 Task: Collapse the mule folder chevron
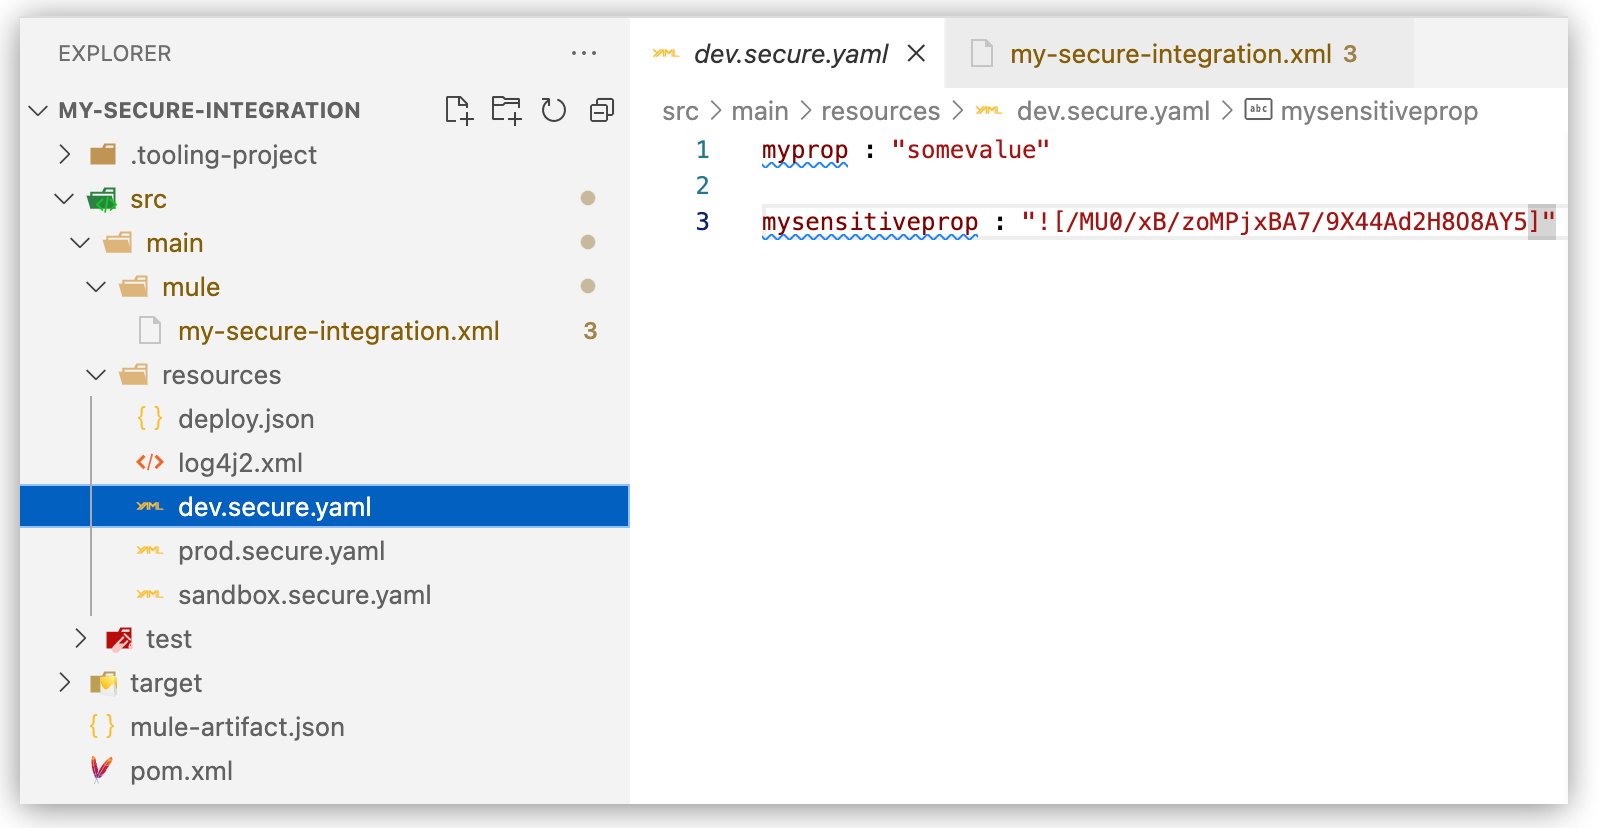[x=97, y=286]
